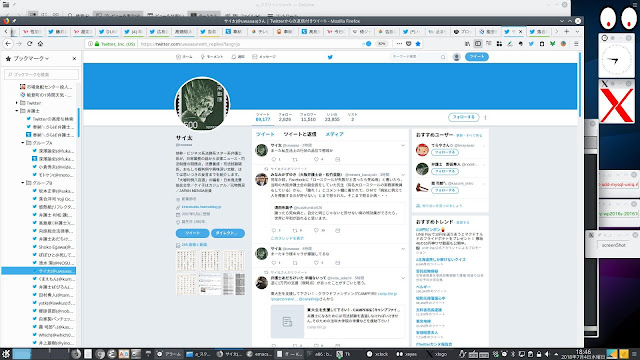Collapse the グループA bookmark folder
This screenshot has height=360, width=640.
click(x=23, y=143)
